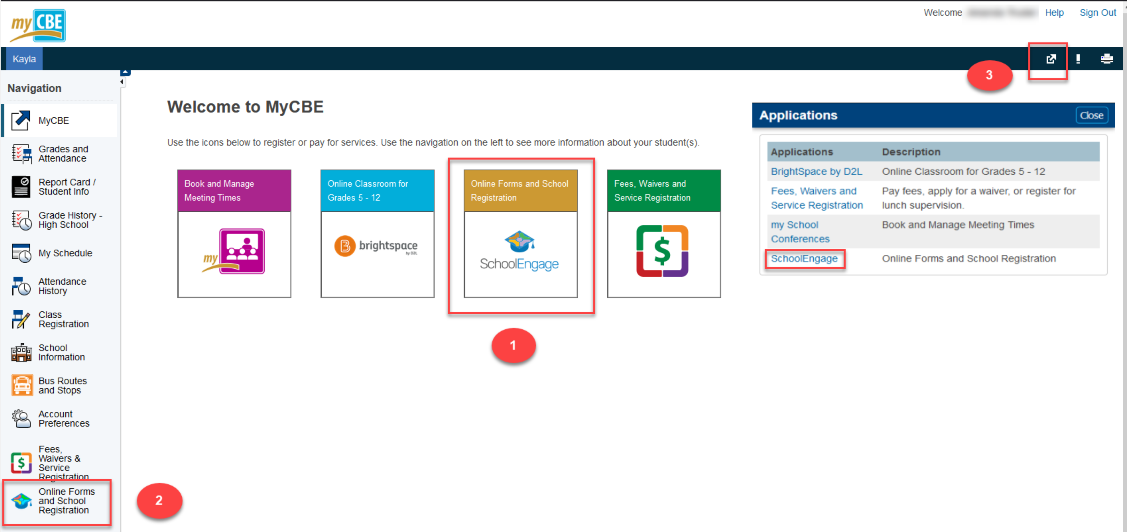Open the SchoolEngage registration tile
Image resolution: width=1127 pixels, height=532 pixels.
521,235
